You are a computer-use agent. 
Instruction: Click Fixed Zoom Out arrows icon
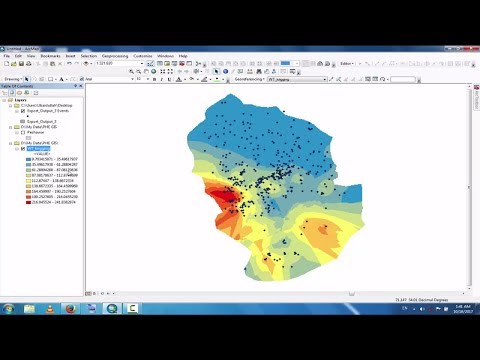[170, 71]
